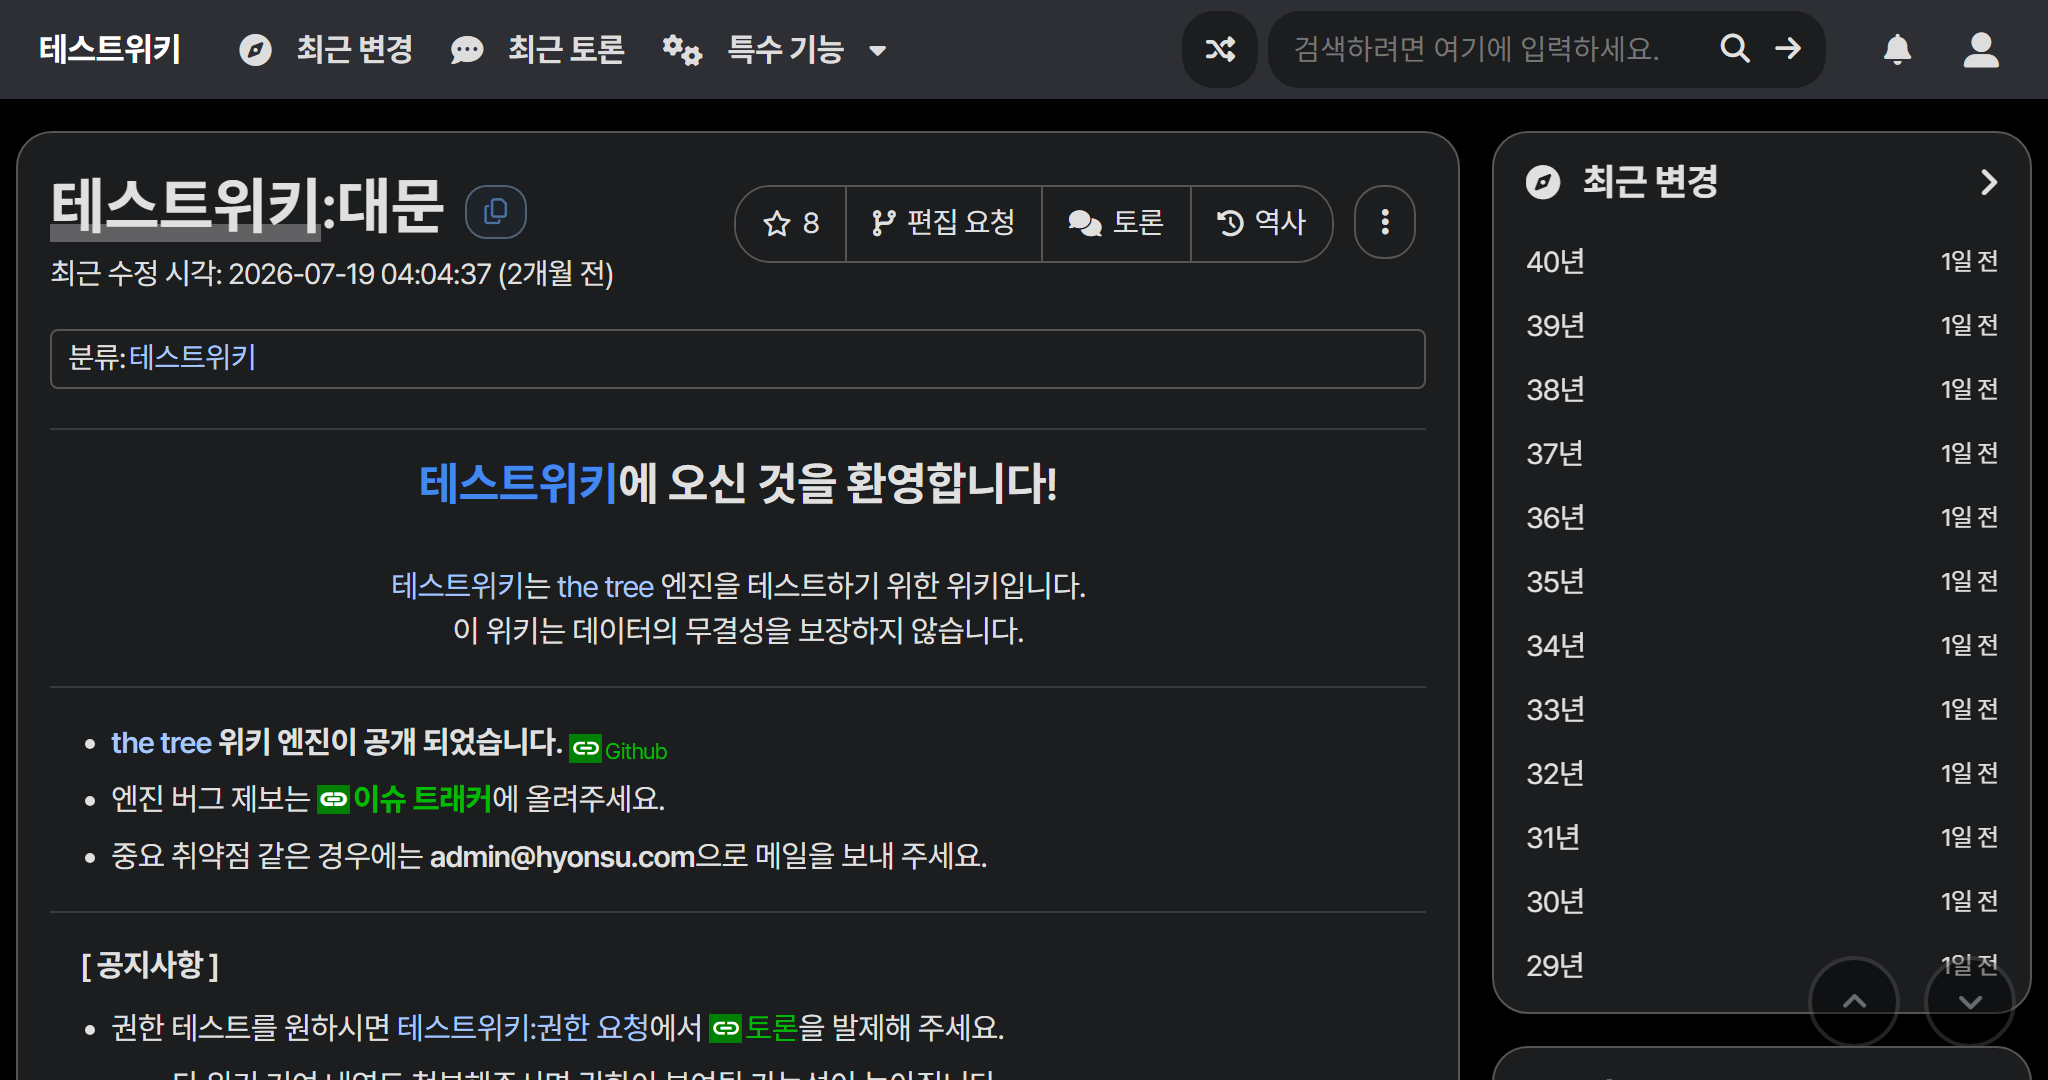Open the 분류:테스트위키 category link
The height and width of the screenshot is (1080, 2048).
click(x=192, y=358)
